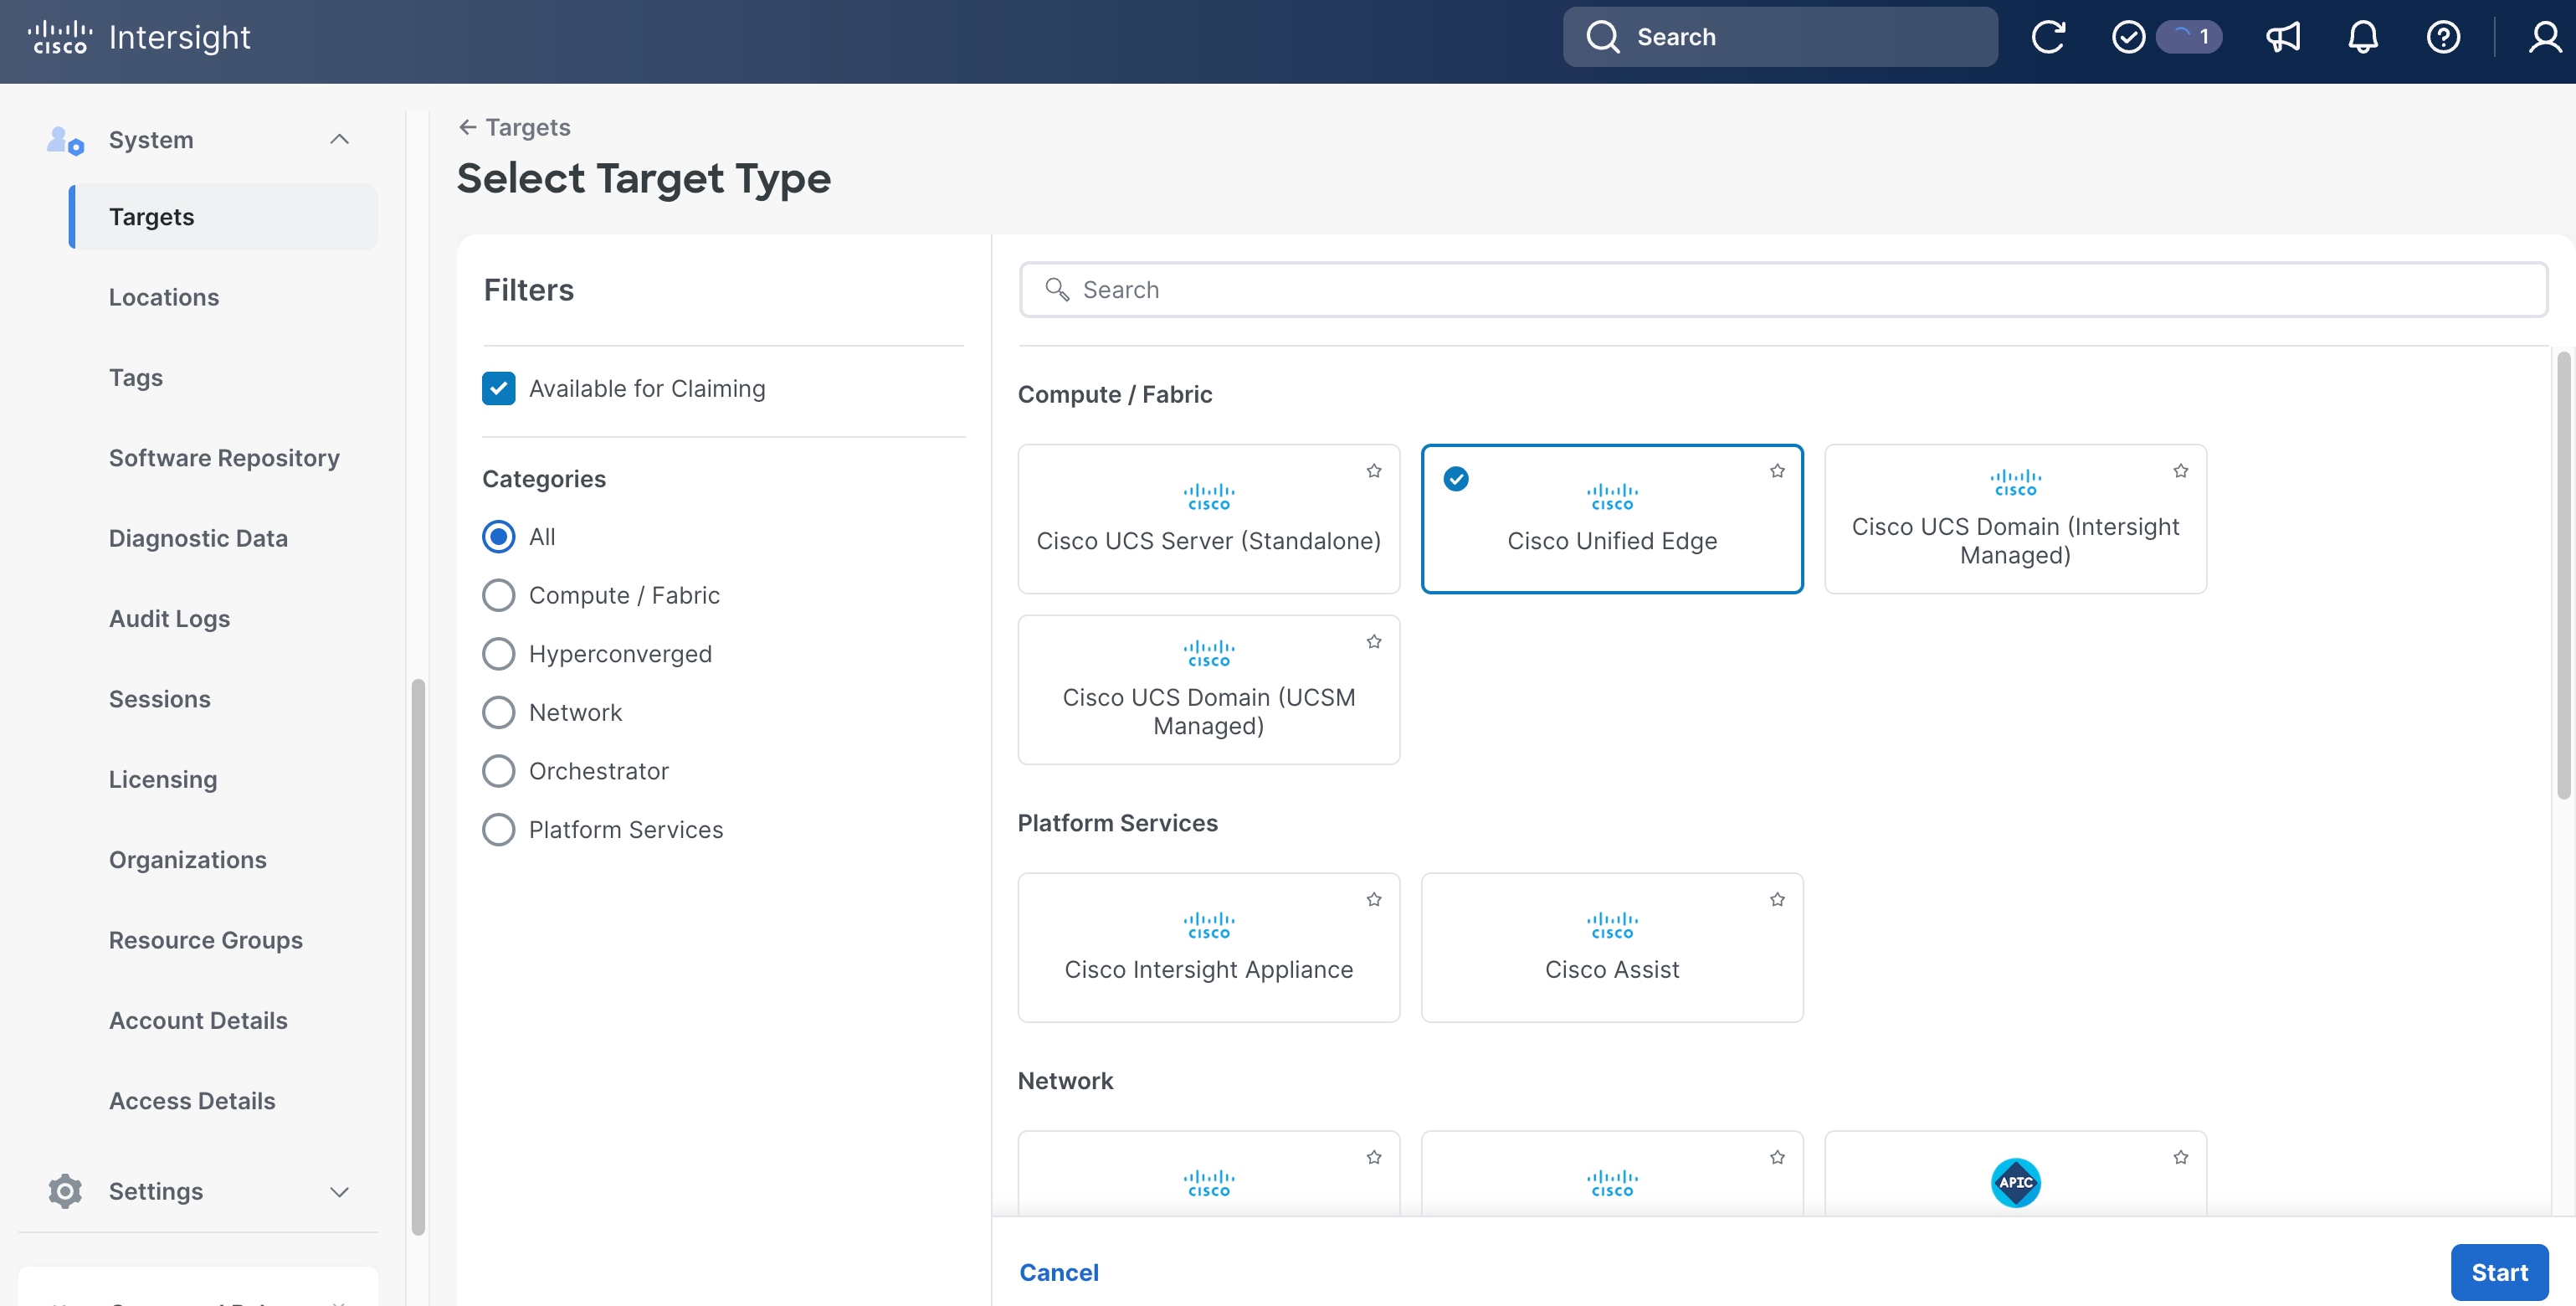
Task: Open Sessions in sidebar
Action: pos(160,699)
